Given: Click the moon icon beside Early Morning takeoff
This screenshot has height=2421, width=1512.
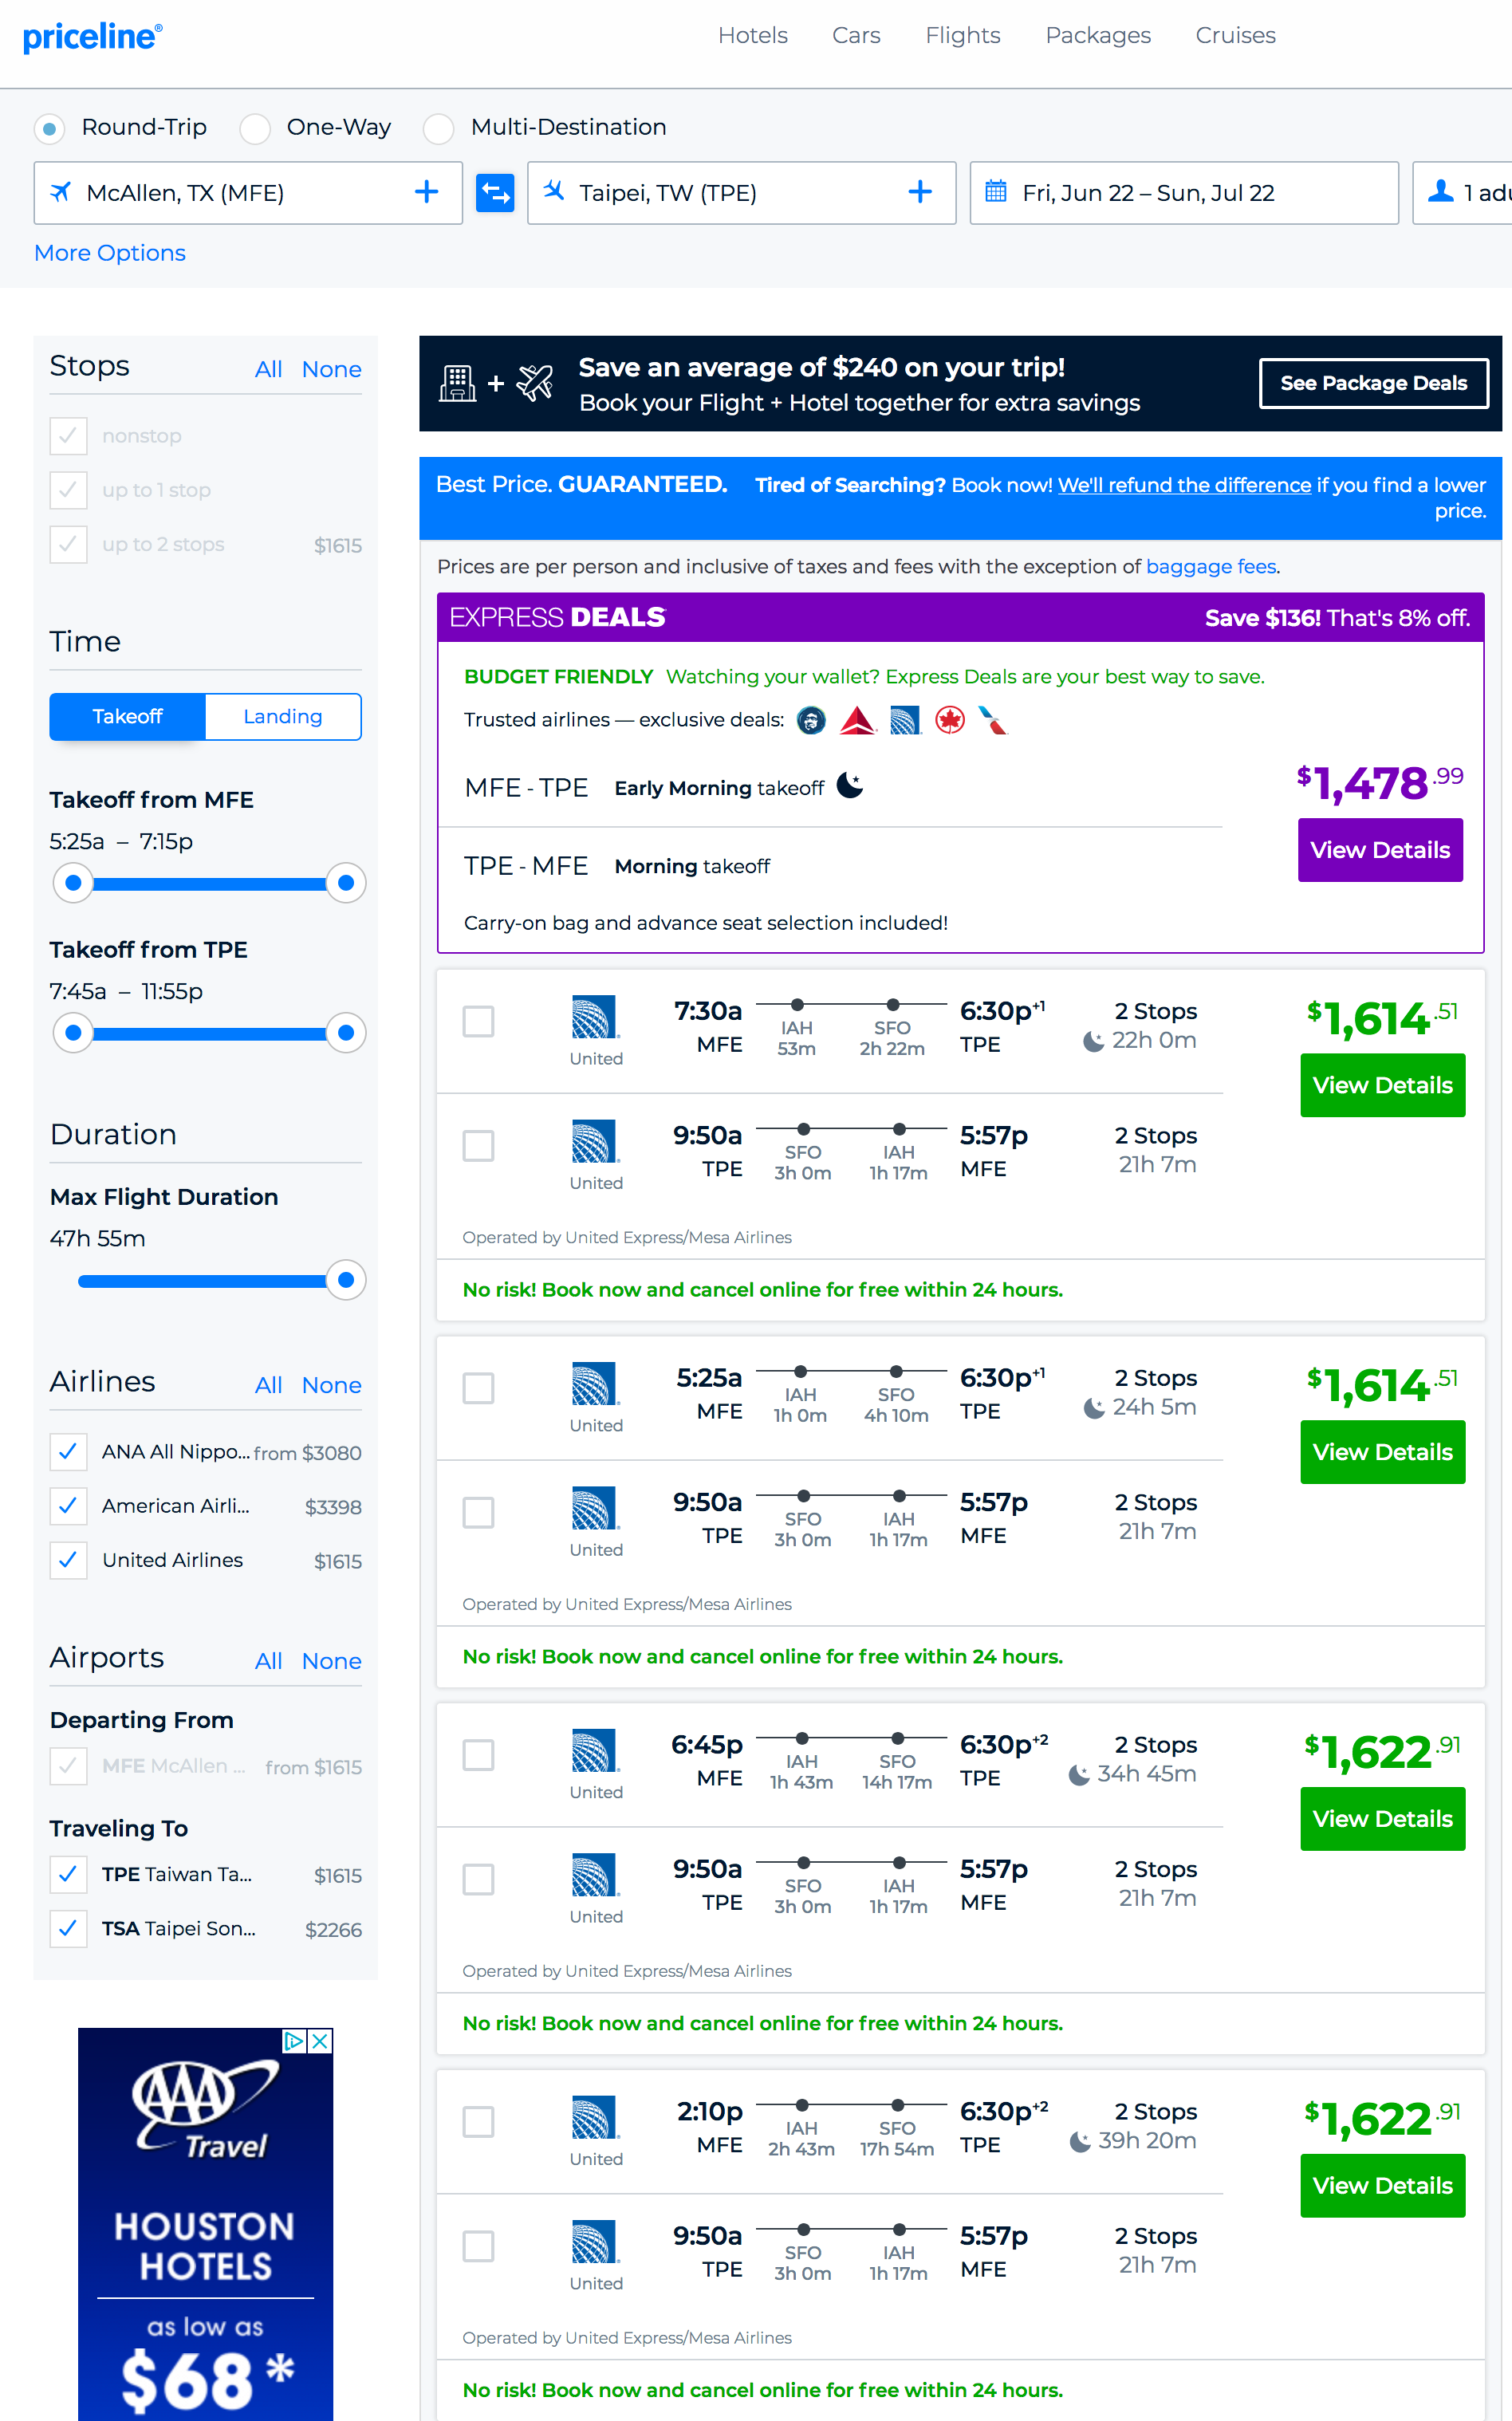Looking at the screenshot, I should pos(850,785).
